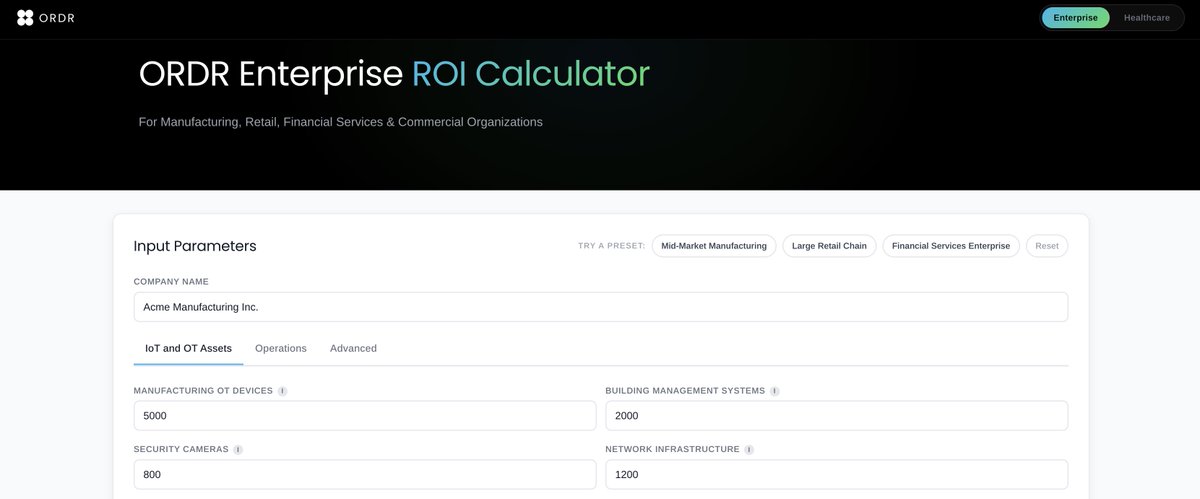
Task: Open info icon for Security Cameras
Action: [238, 450]
